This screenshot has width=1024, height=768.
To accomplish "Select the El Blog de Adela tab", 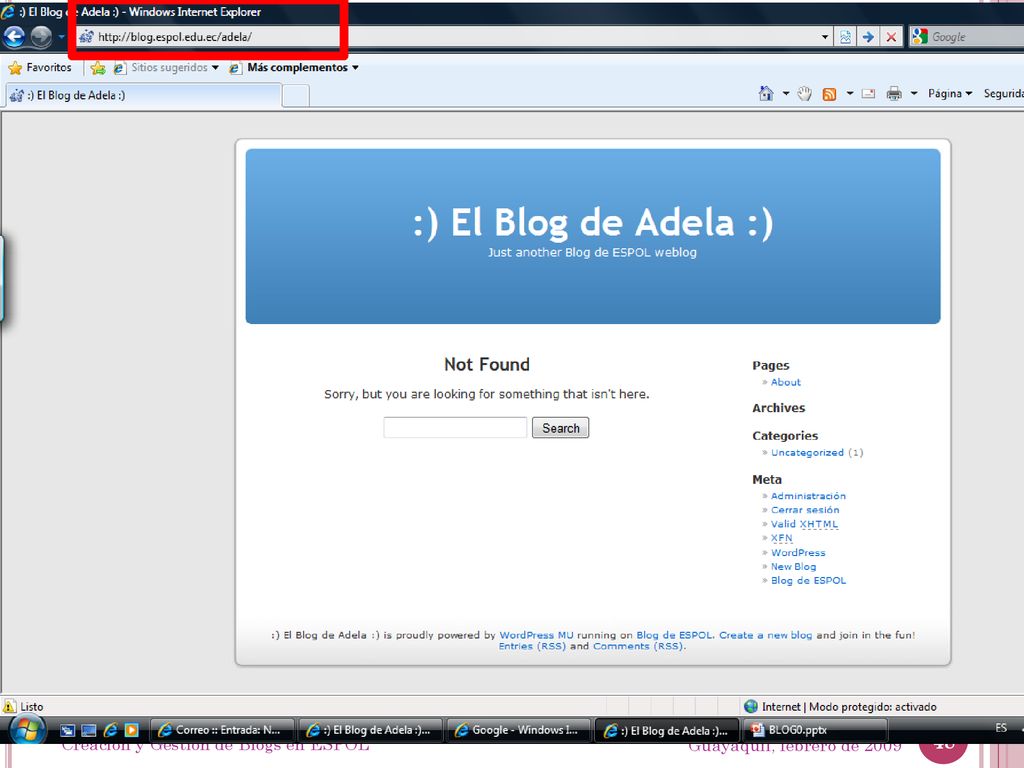I will (x=144, y=95).
